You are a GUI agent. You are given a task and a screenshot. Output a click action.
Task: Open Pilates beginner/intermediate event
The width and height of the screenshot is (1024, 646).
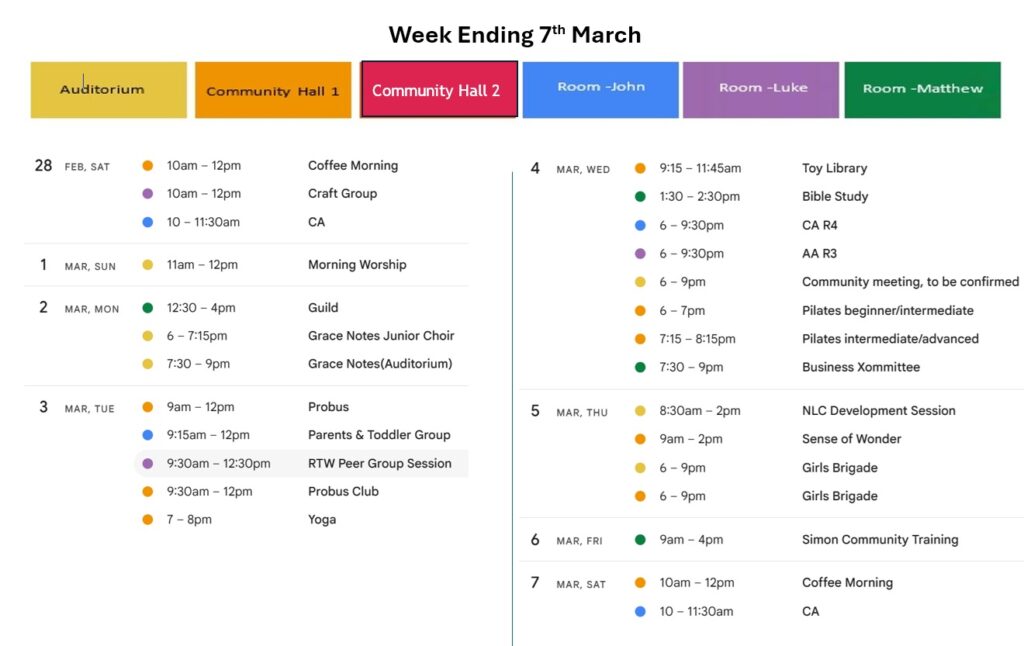pos(887,311)
